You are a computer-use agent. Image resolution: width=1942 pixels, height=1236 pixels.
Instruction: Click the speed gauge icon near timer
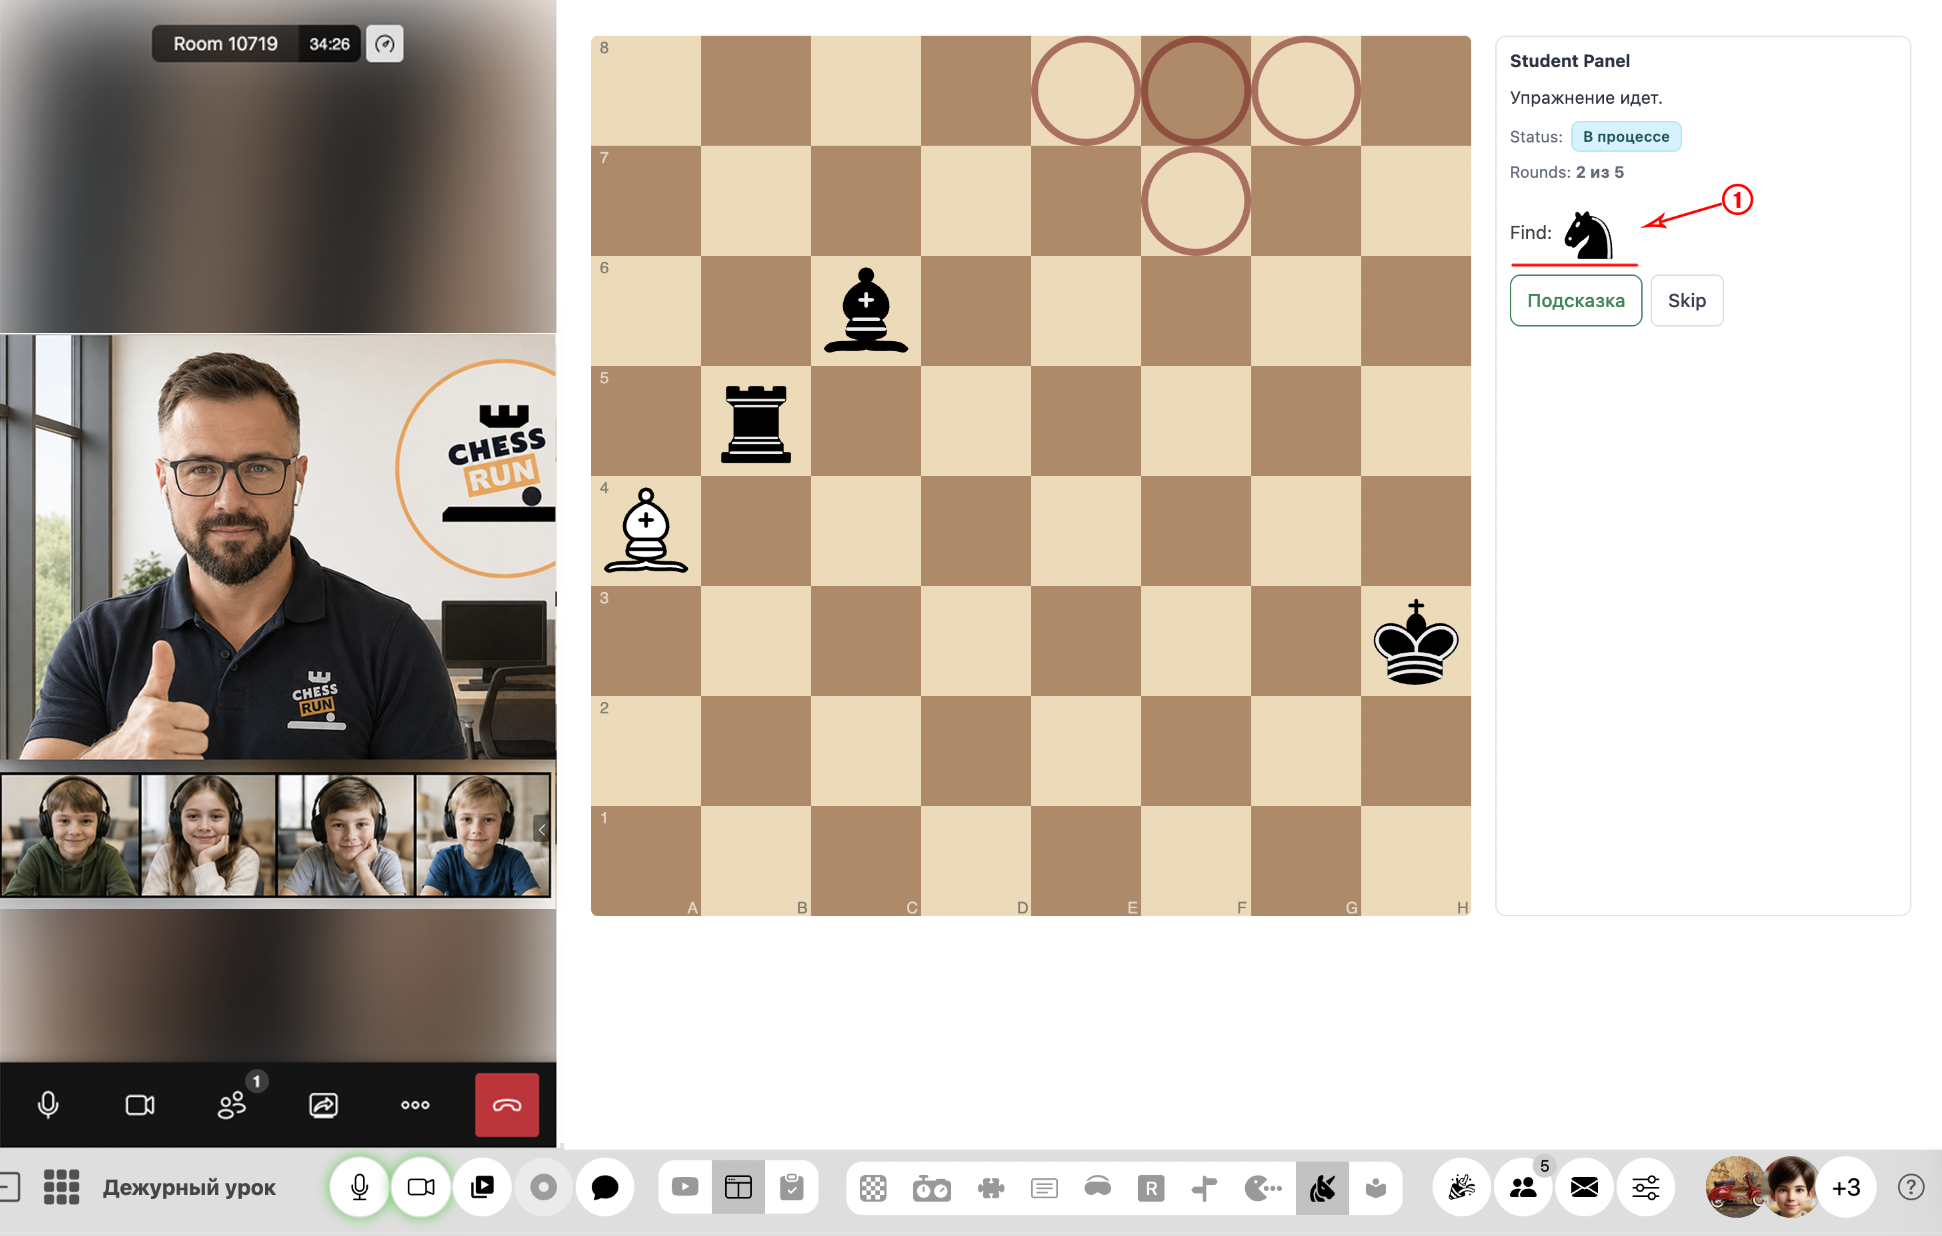click(x=385, y=44)
